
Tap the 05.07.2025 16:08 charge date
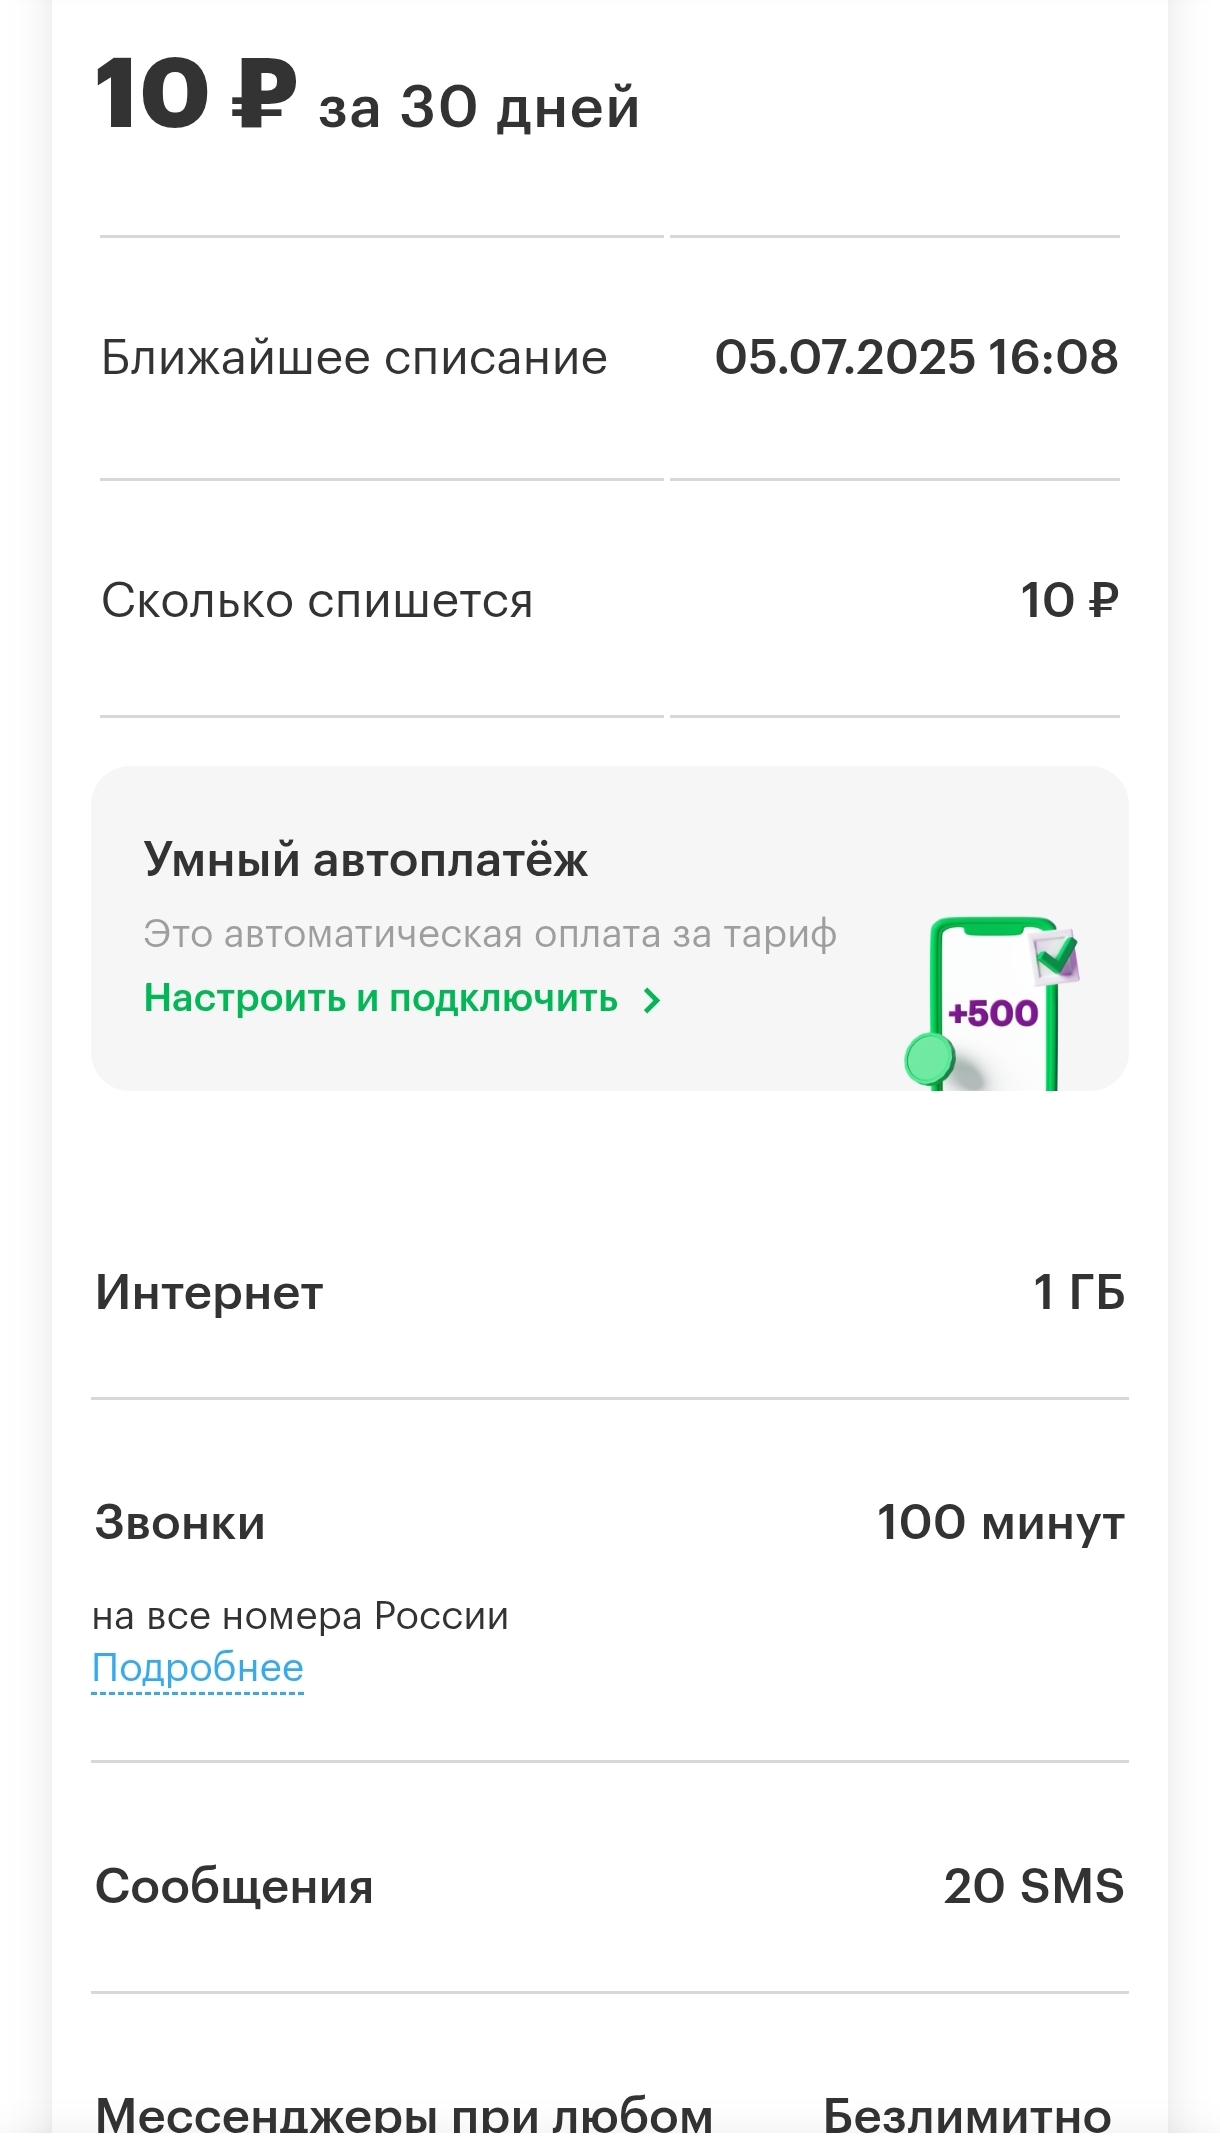click(916, 358)
